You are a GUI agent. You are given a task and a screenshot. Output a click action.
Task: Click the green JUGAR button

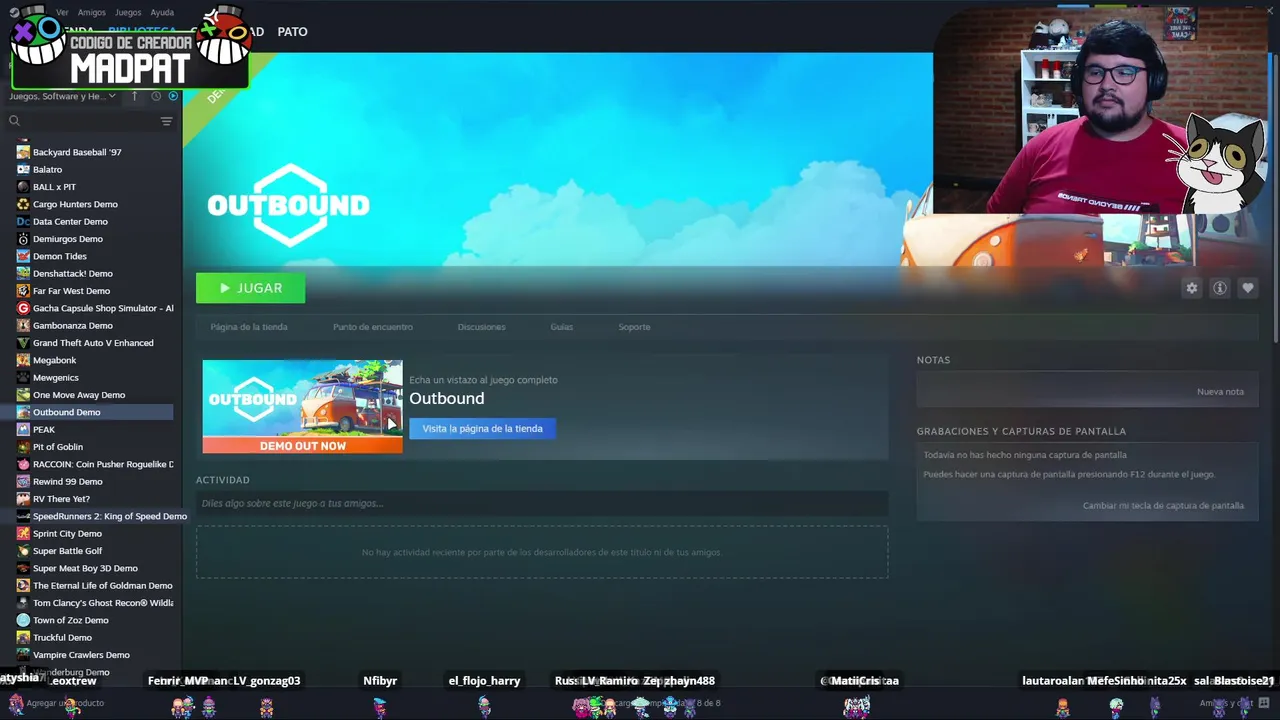[251, 288]
